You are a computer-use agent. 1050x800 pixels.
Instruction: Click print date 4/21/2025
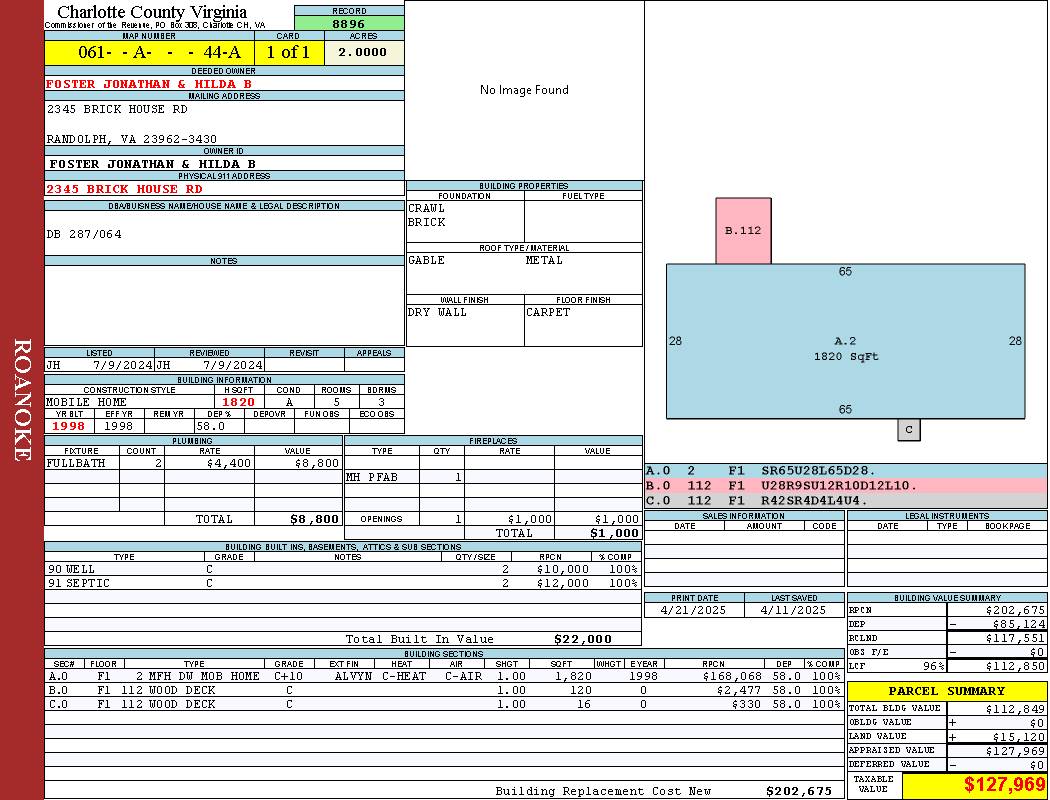pos(693,611)
